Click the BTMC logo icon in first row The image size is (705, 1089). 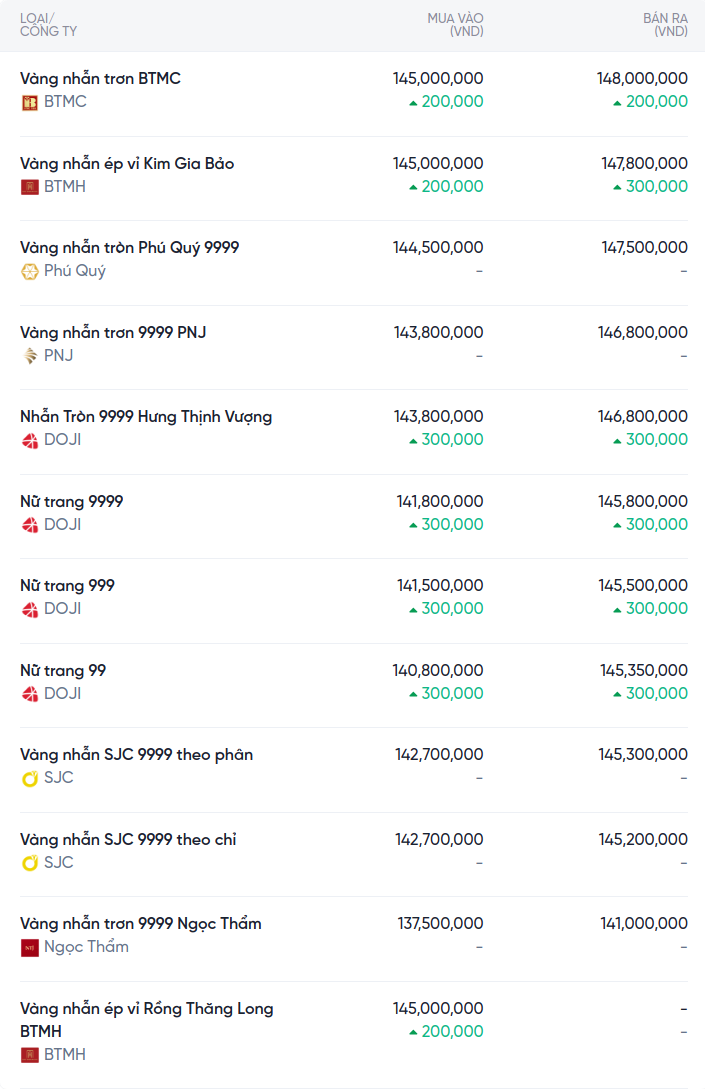(x=30, y=102)
